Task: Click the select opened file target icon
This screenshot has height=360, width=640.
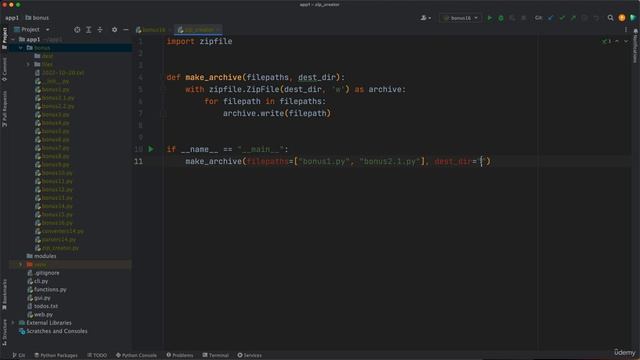Action: (77, 30)
